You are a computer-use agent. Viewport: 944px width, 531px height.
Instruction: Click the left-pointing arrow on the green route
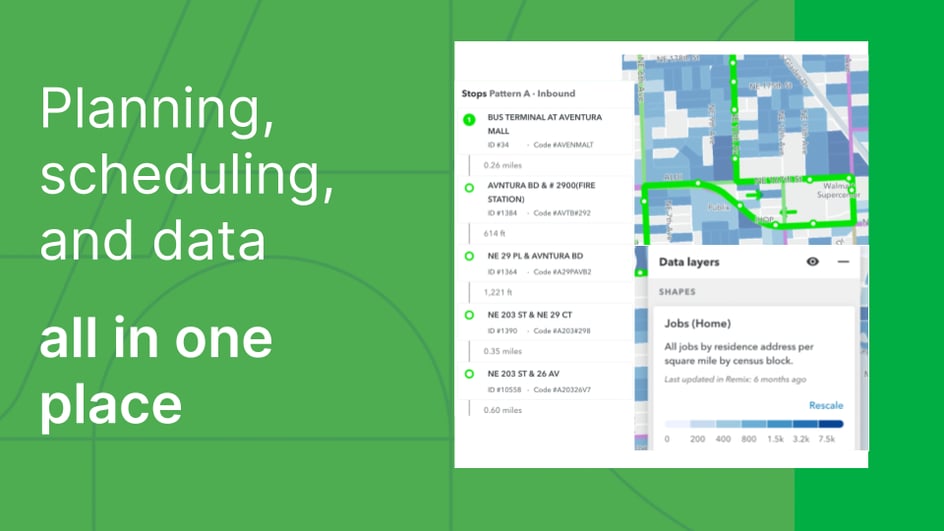(788, 212)
